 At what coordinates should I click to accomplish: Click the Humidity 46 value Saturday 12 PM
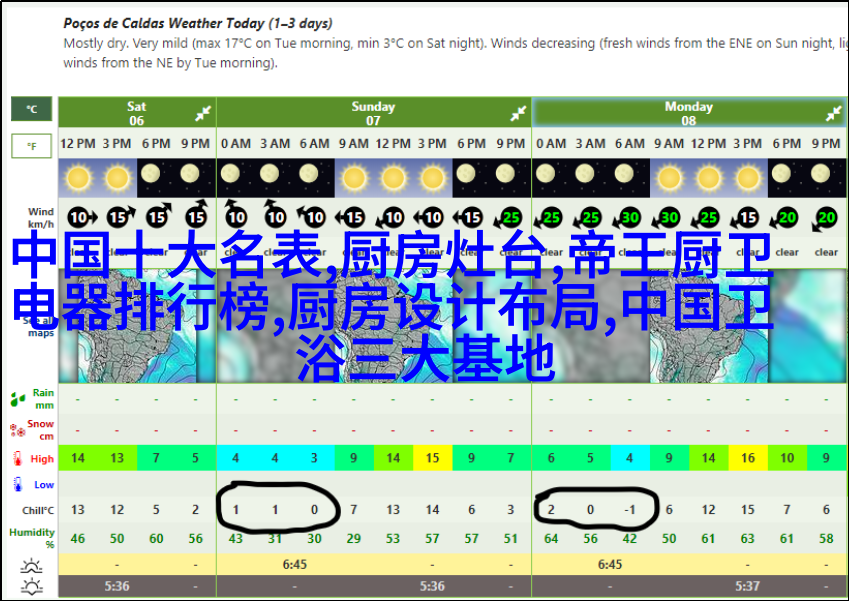click(x=78, y=539)
